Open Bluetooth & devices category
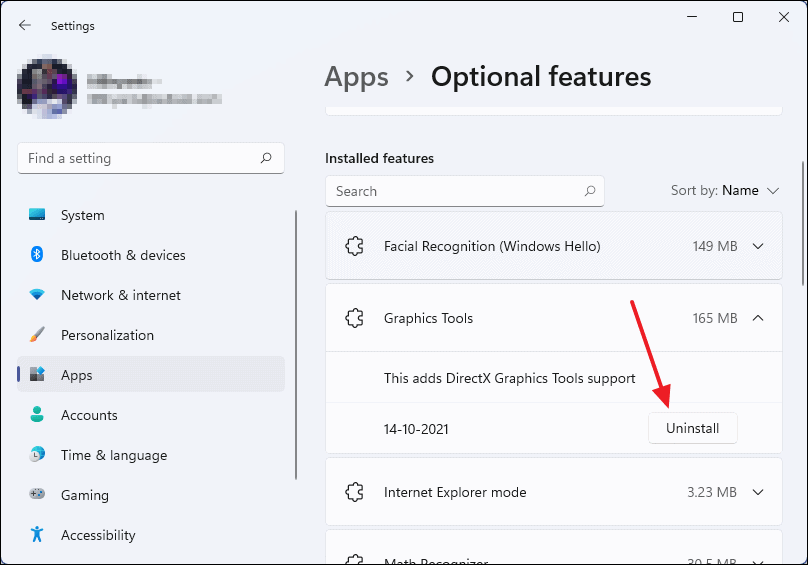808x565 pixels. click(150, 255)
